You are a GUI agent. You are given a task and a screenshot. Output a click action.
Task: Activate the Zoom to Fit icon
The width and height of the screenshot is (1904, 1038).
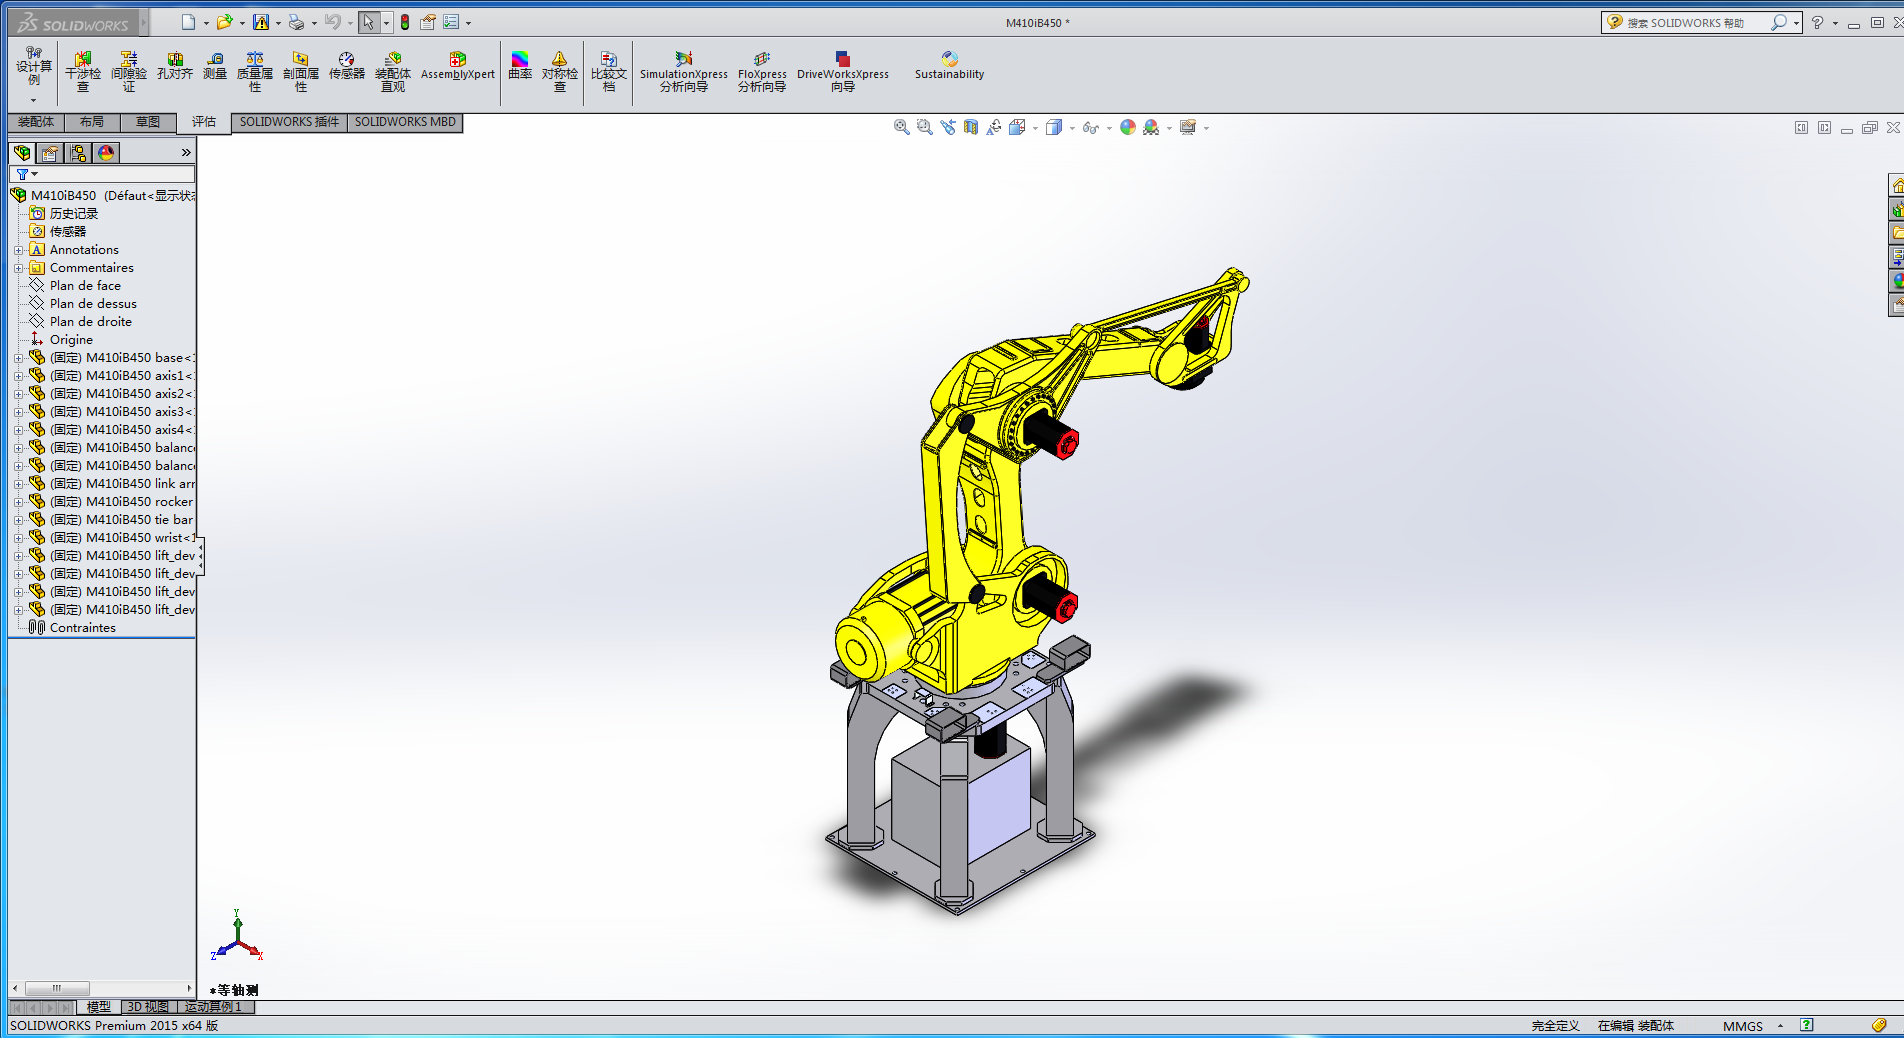(899, 128)
